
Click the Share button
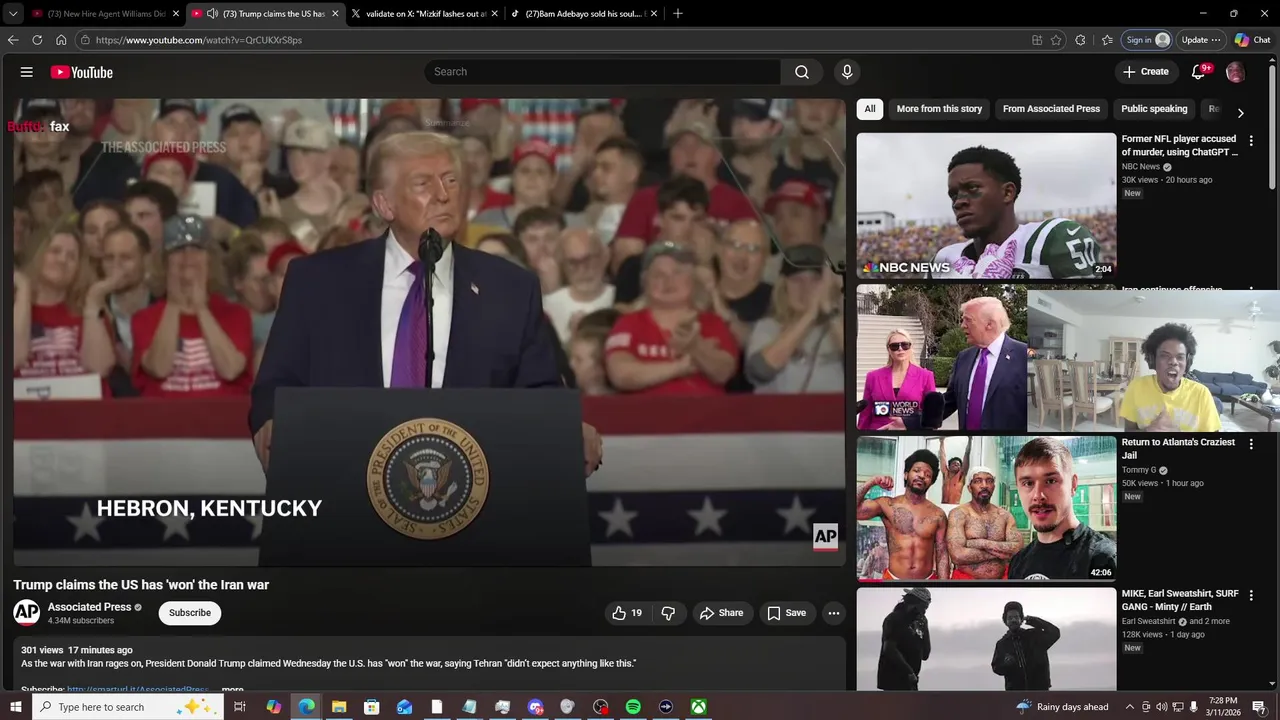tap(721, 613)
